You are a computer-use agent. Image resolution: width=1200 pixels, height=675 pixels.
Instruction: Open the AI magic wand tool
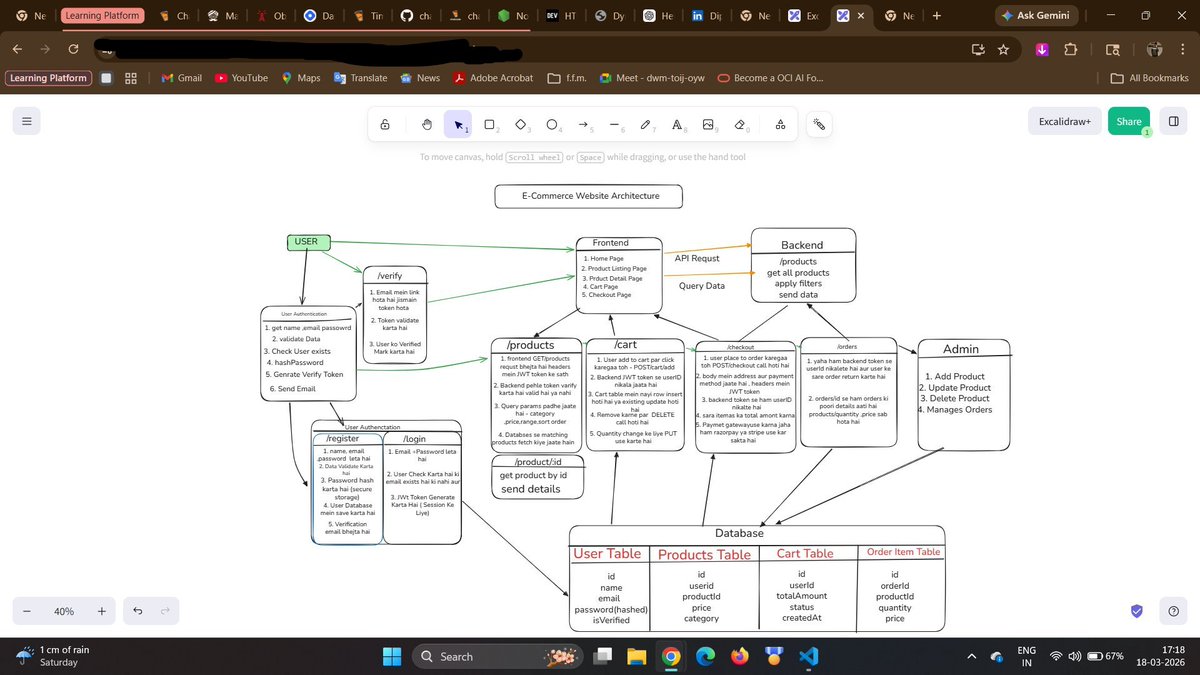(819, 125)
